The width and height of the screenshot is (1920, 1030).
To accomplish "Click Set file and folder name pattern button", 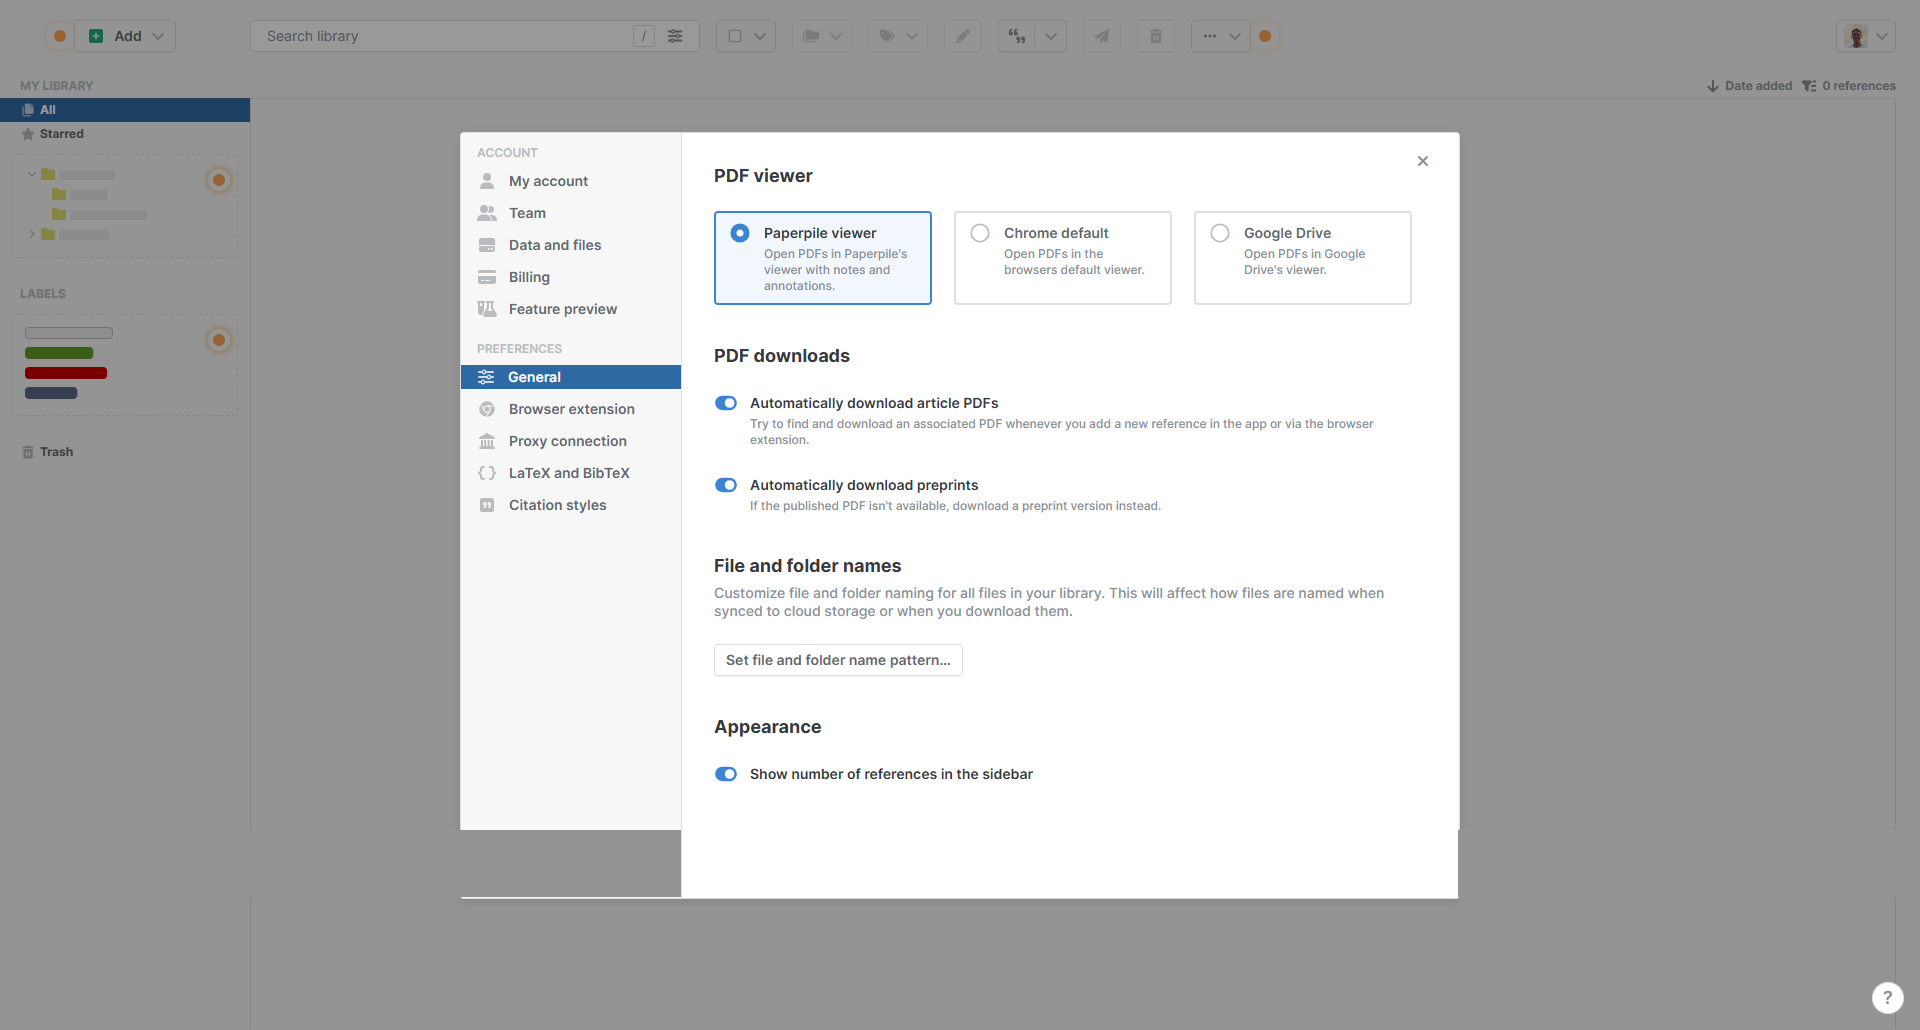I will point(838,660).
